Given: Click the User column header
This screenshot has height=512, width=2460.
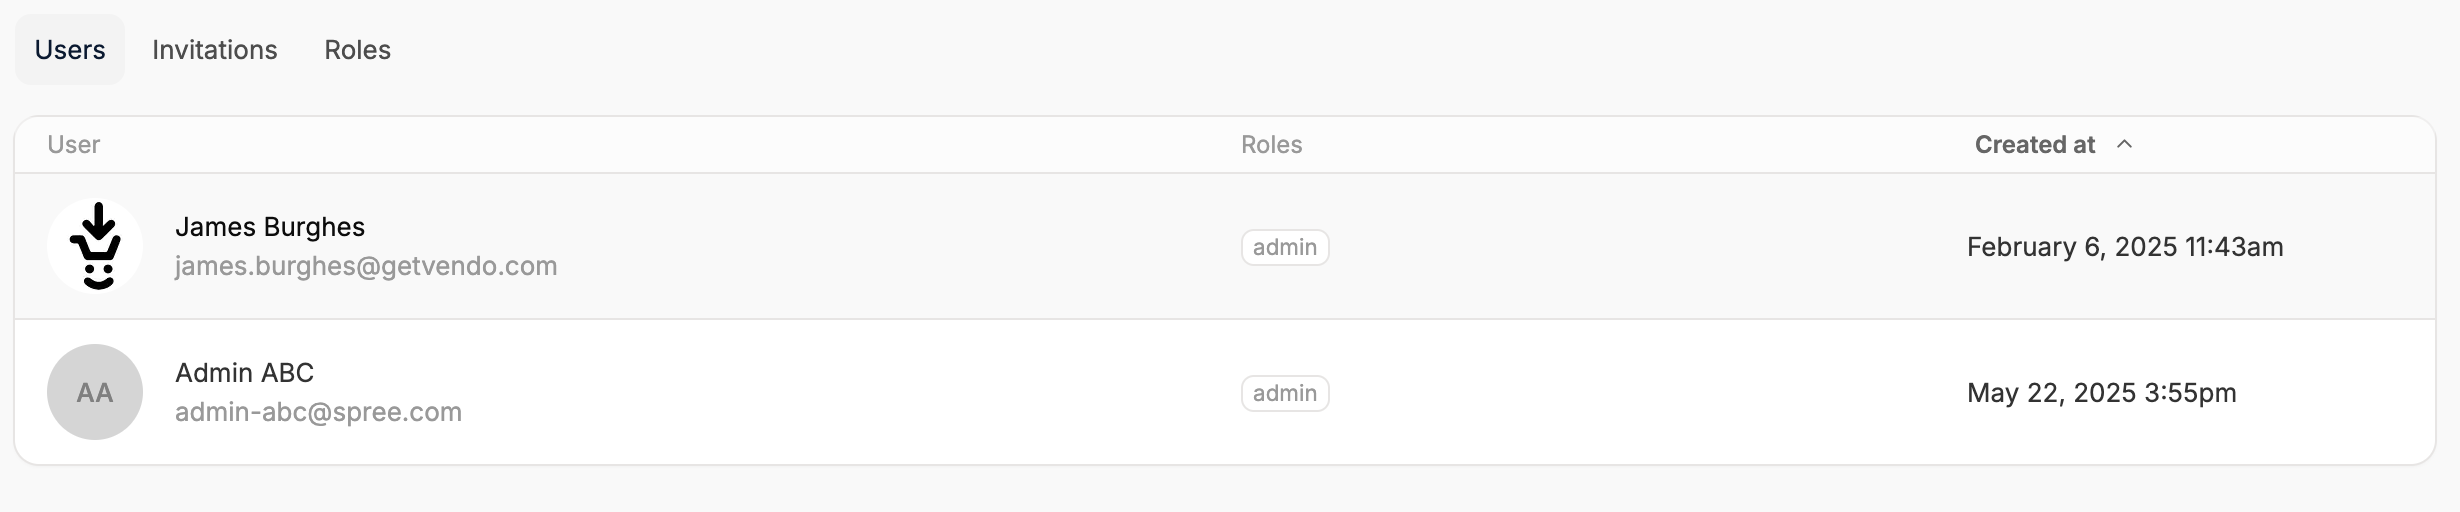Looking at the screenshot, I should point(74,145).
